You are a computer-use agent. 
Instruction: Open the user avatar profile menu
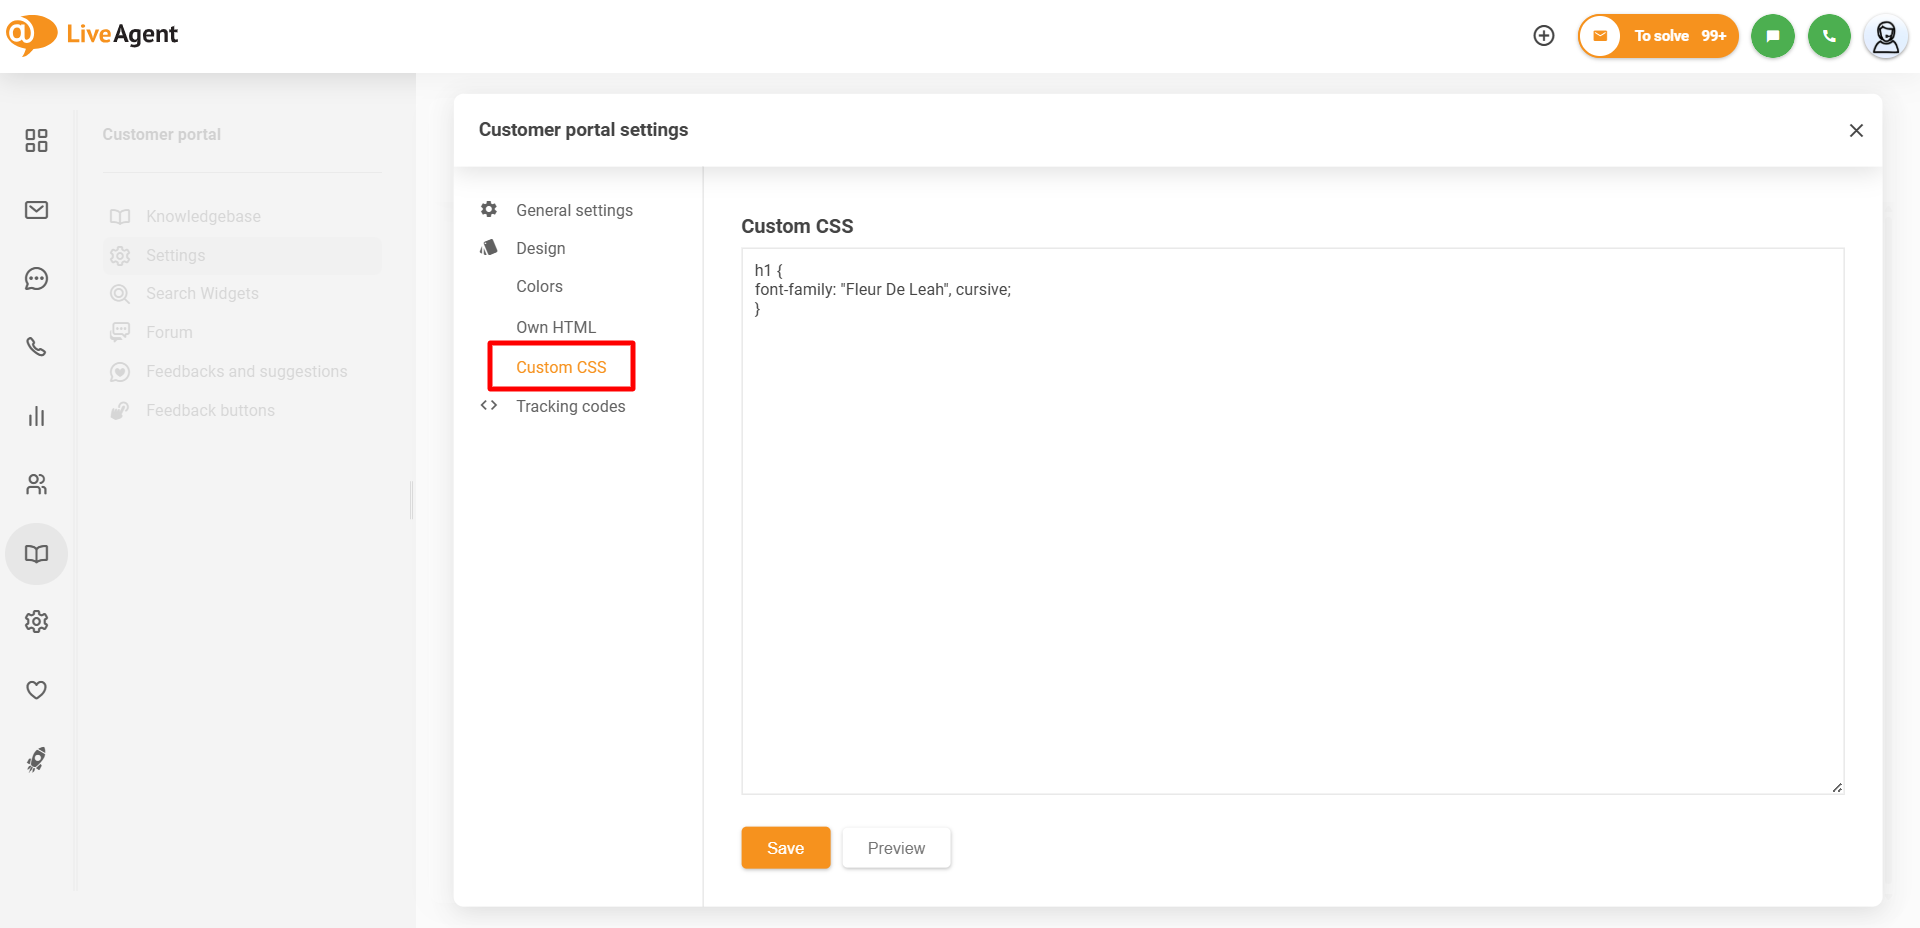pos(1885,37)
